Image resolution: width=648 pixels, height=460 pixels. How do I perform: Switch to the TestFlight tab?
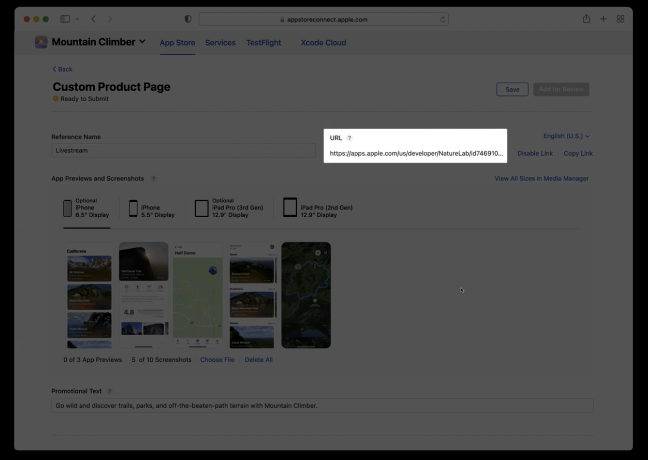click(x=264, y=43)
